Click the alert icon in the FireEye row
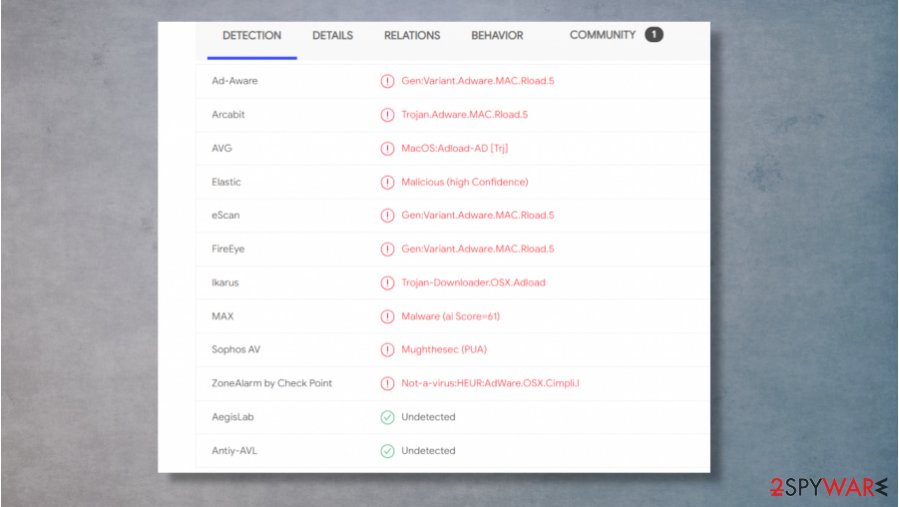Image resolution: width=899 pixels, height=507 pixels. tap(388, 249)
